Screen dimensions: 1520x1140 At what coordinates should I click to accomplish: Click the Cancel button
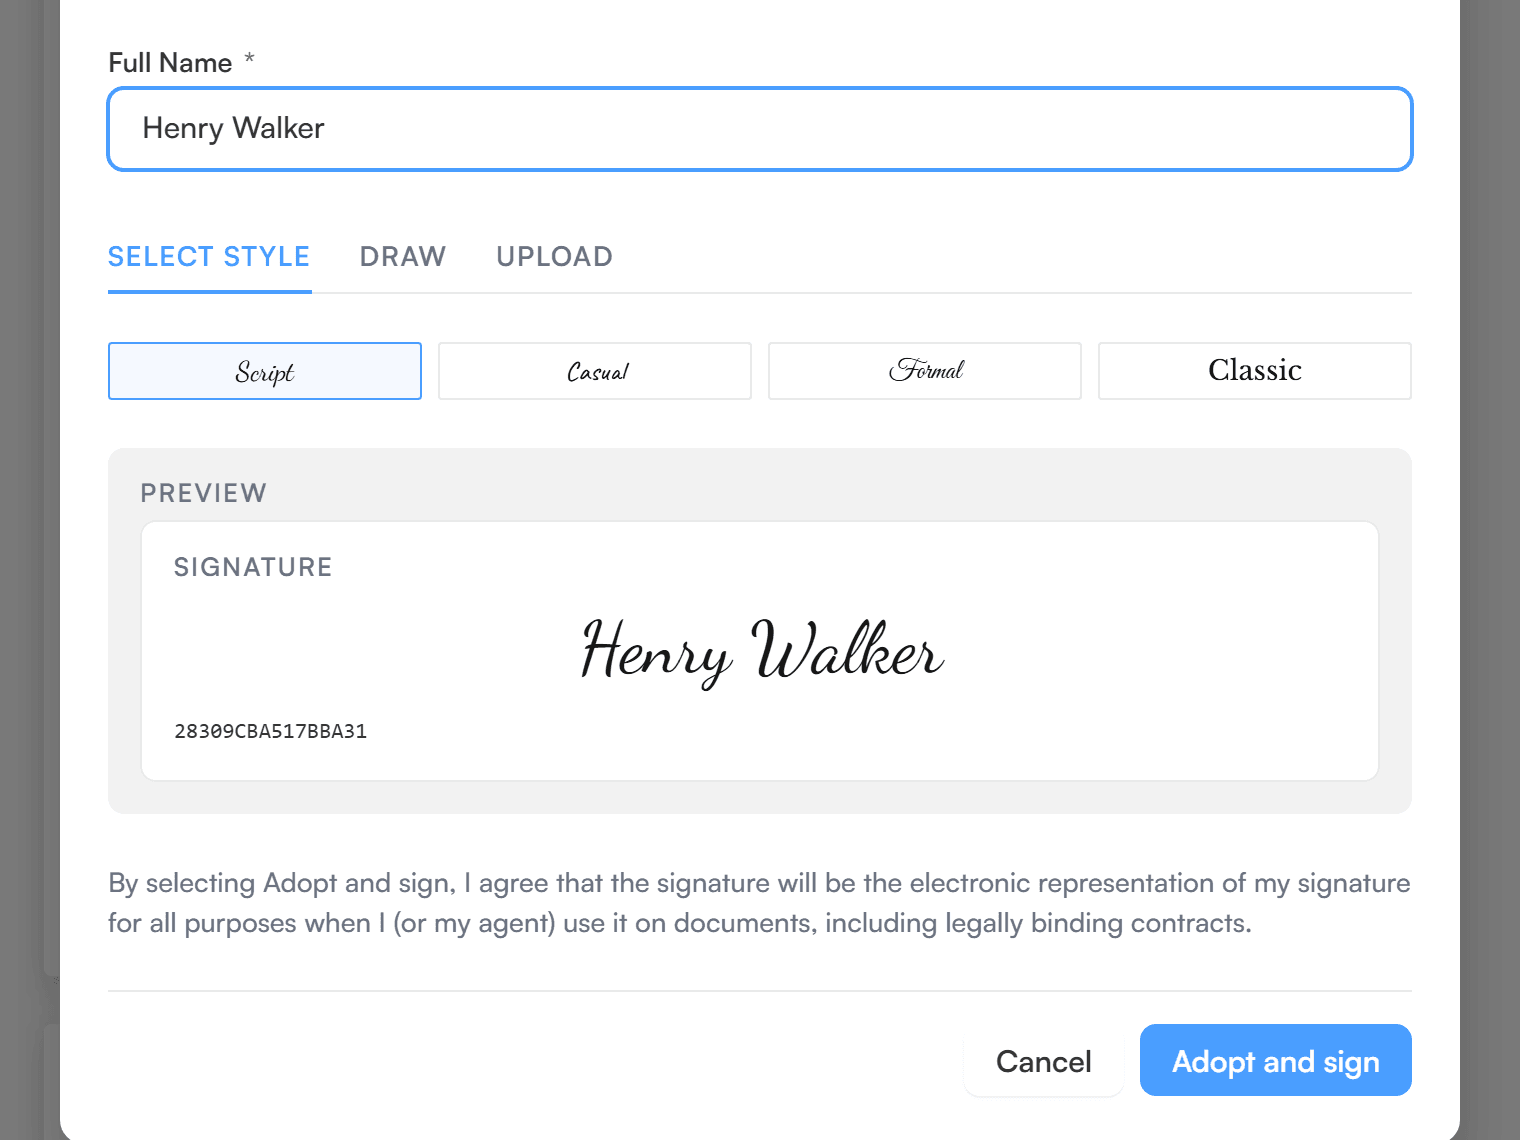pos(1044,1061)
